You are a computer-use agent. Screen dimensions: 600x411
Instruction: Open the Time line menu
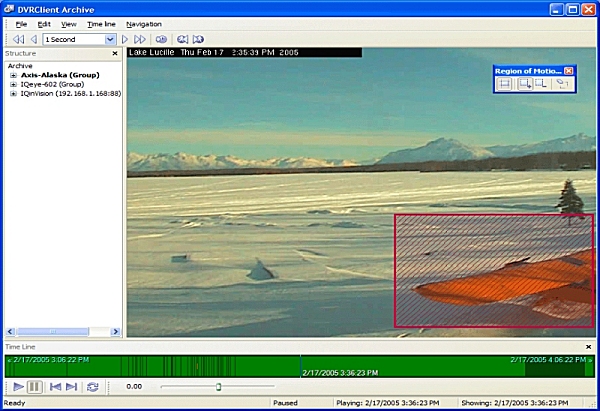click(x=100, y=24)
